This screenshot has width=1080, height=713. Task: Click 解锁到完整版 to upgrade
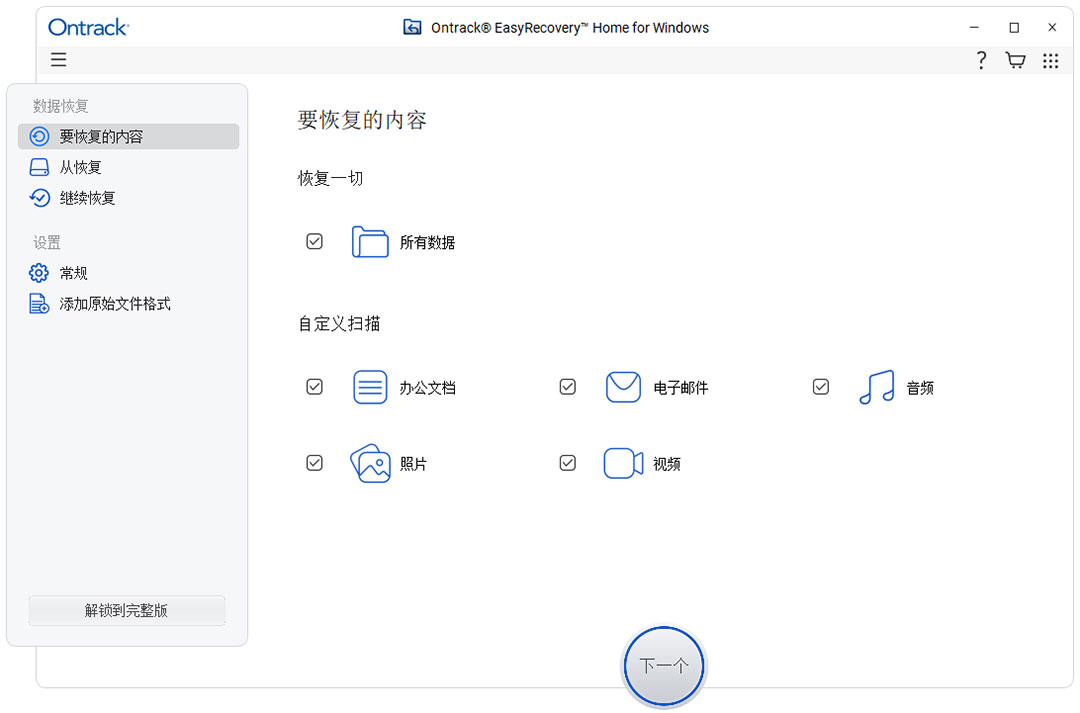pyautogui.click(x=126, y=610)
